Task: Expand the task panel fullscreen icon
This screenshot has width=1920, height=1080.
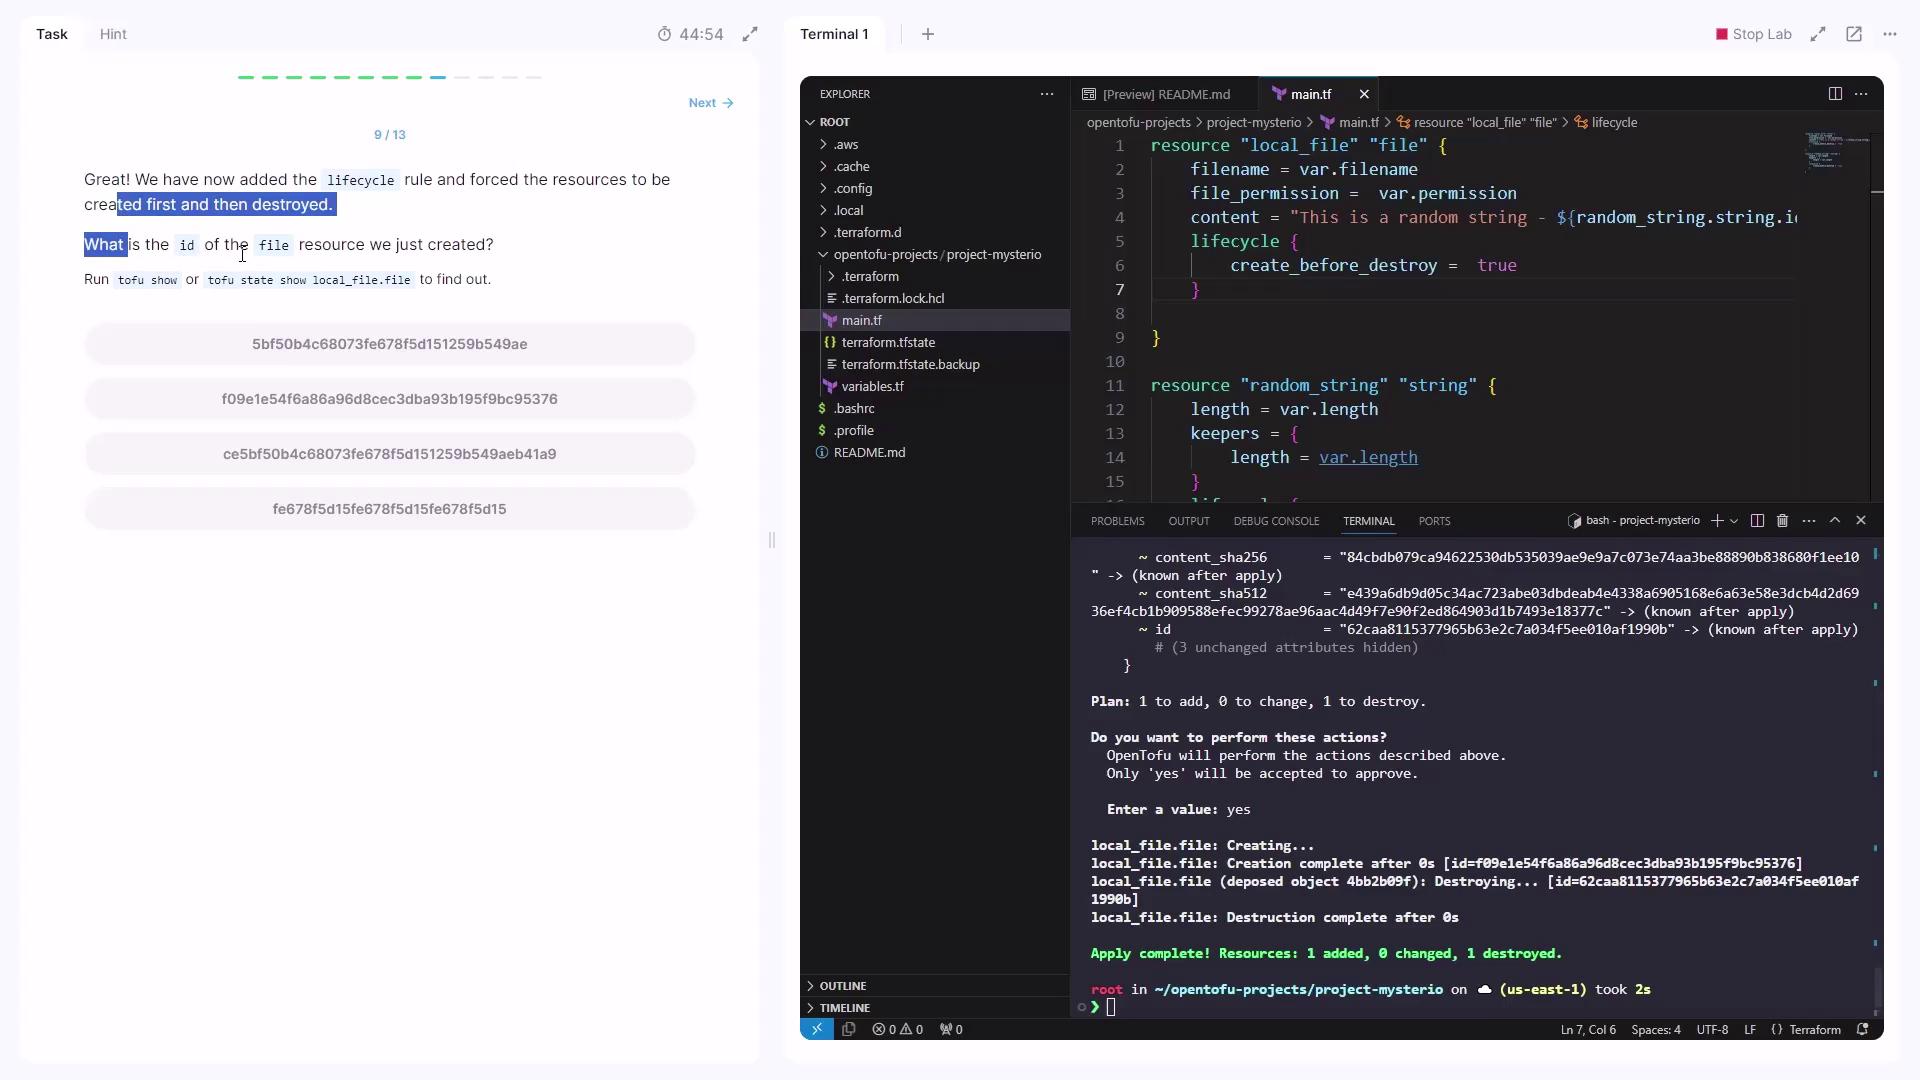Action: pos(750,34)
